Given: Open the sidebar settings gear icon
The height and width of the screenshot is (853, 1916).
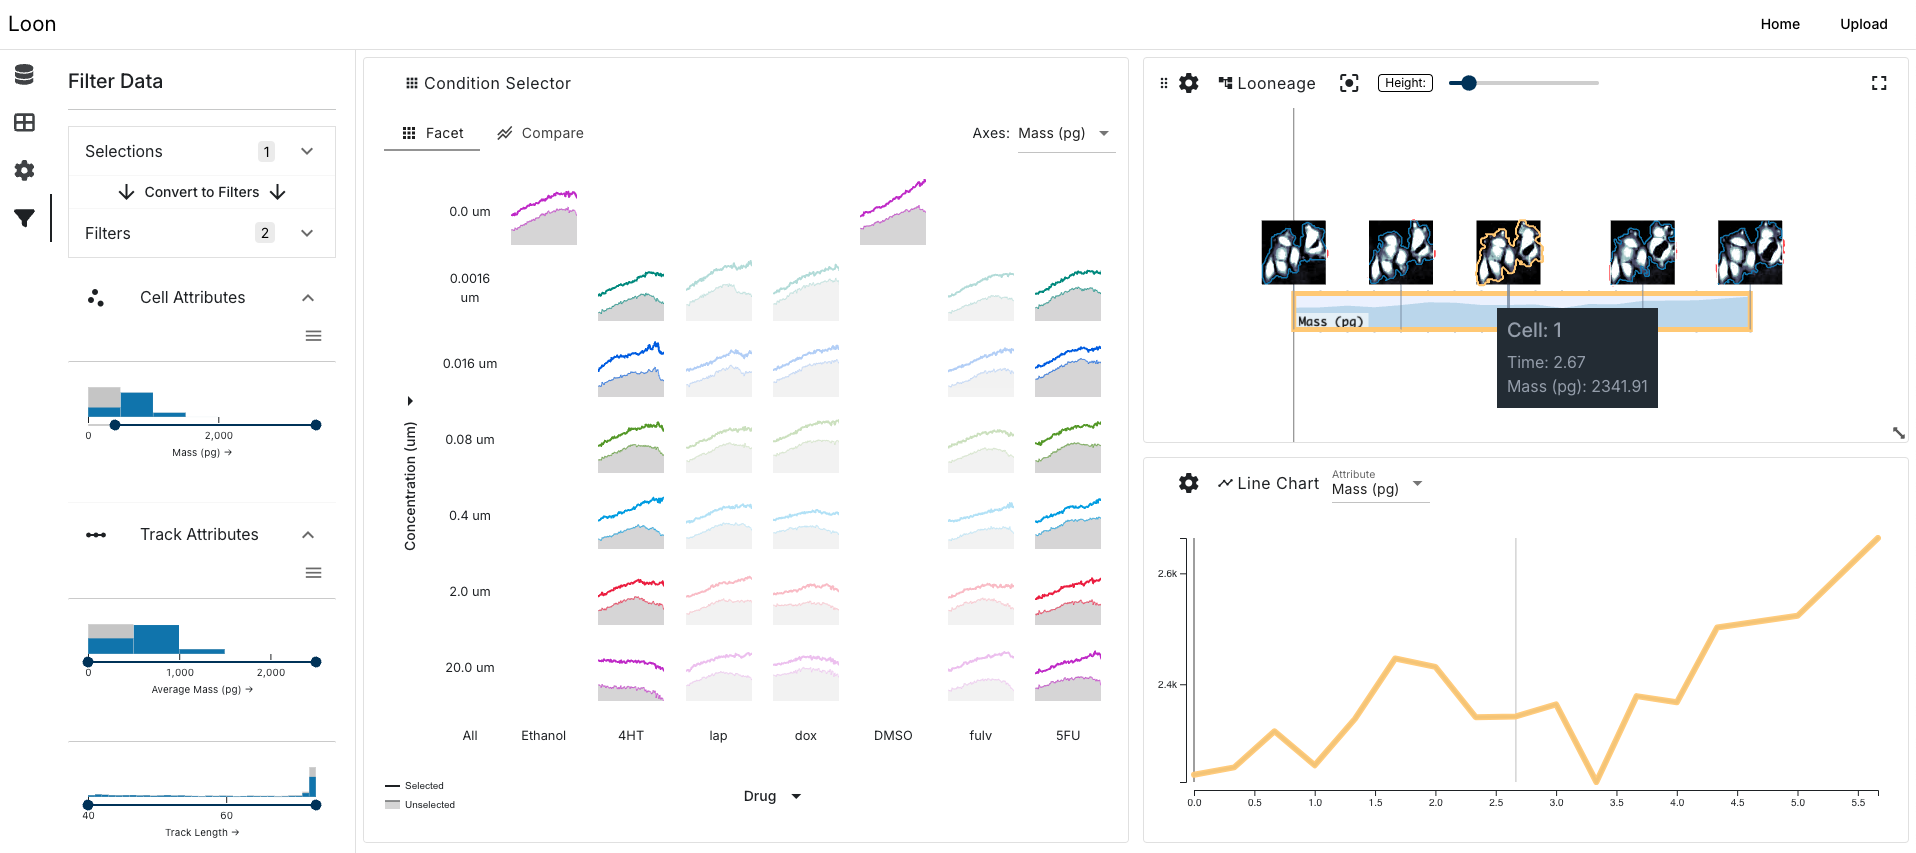Looking at the screenshot, I should 25,170.
